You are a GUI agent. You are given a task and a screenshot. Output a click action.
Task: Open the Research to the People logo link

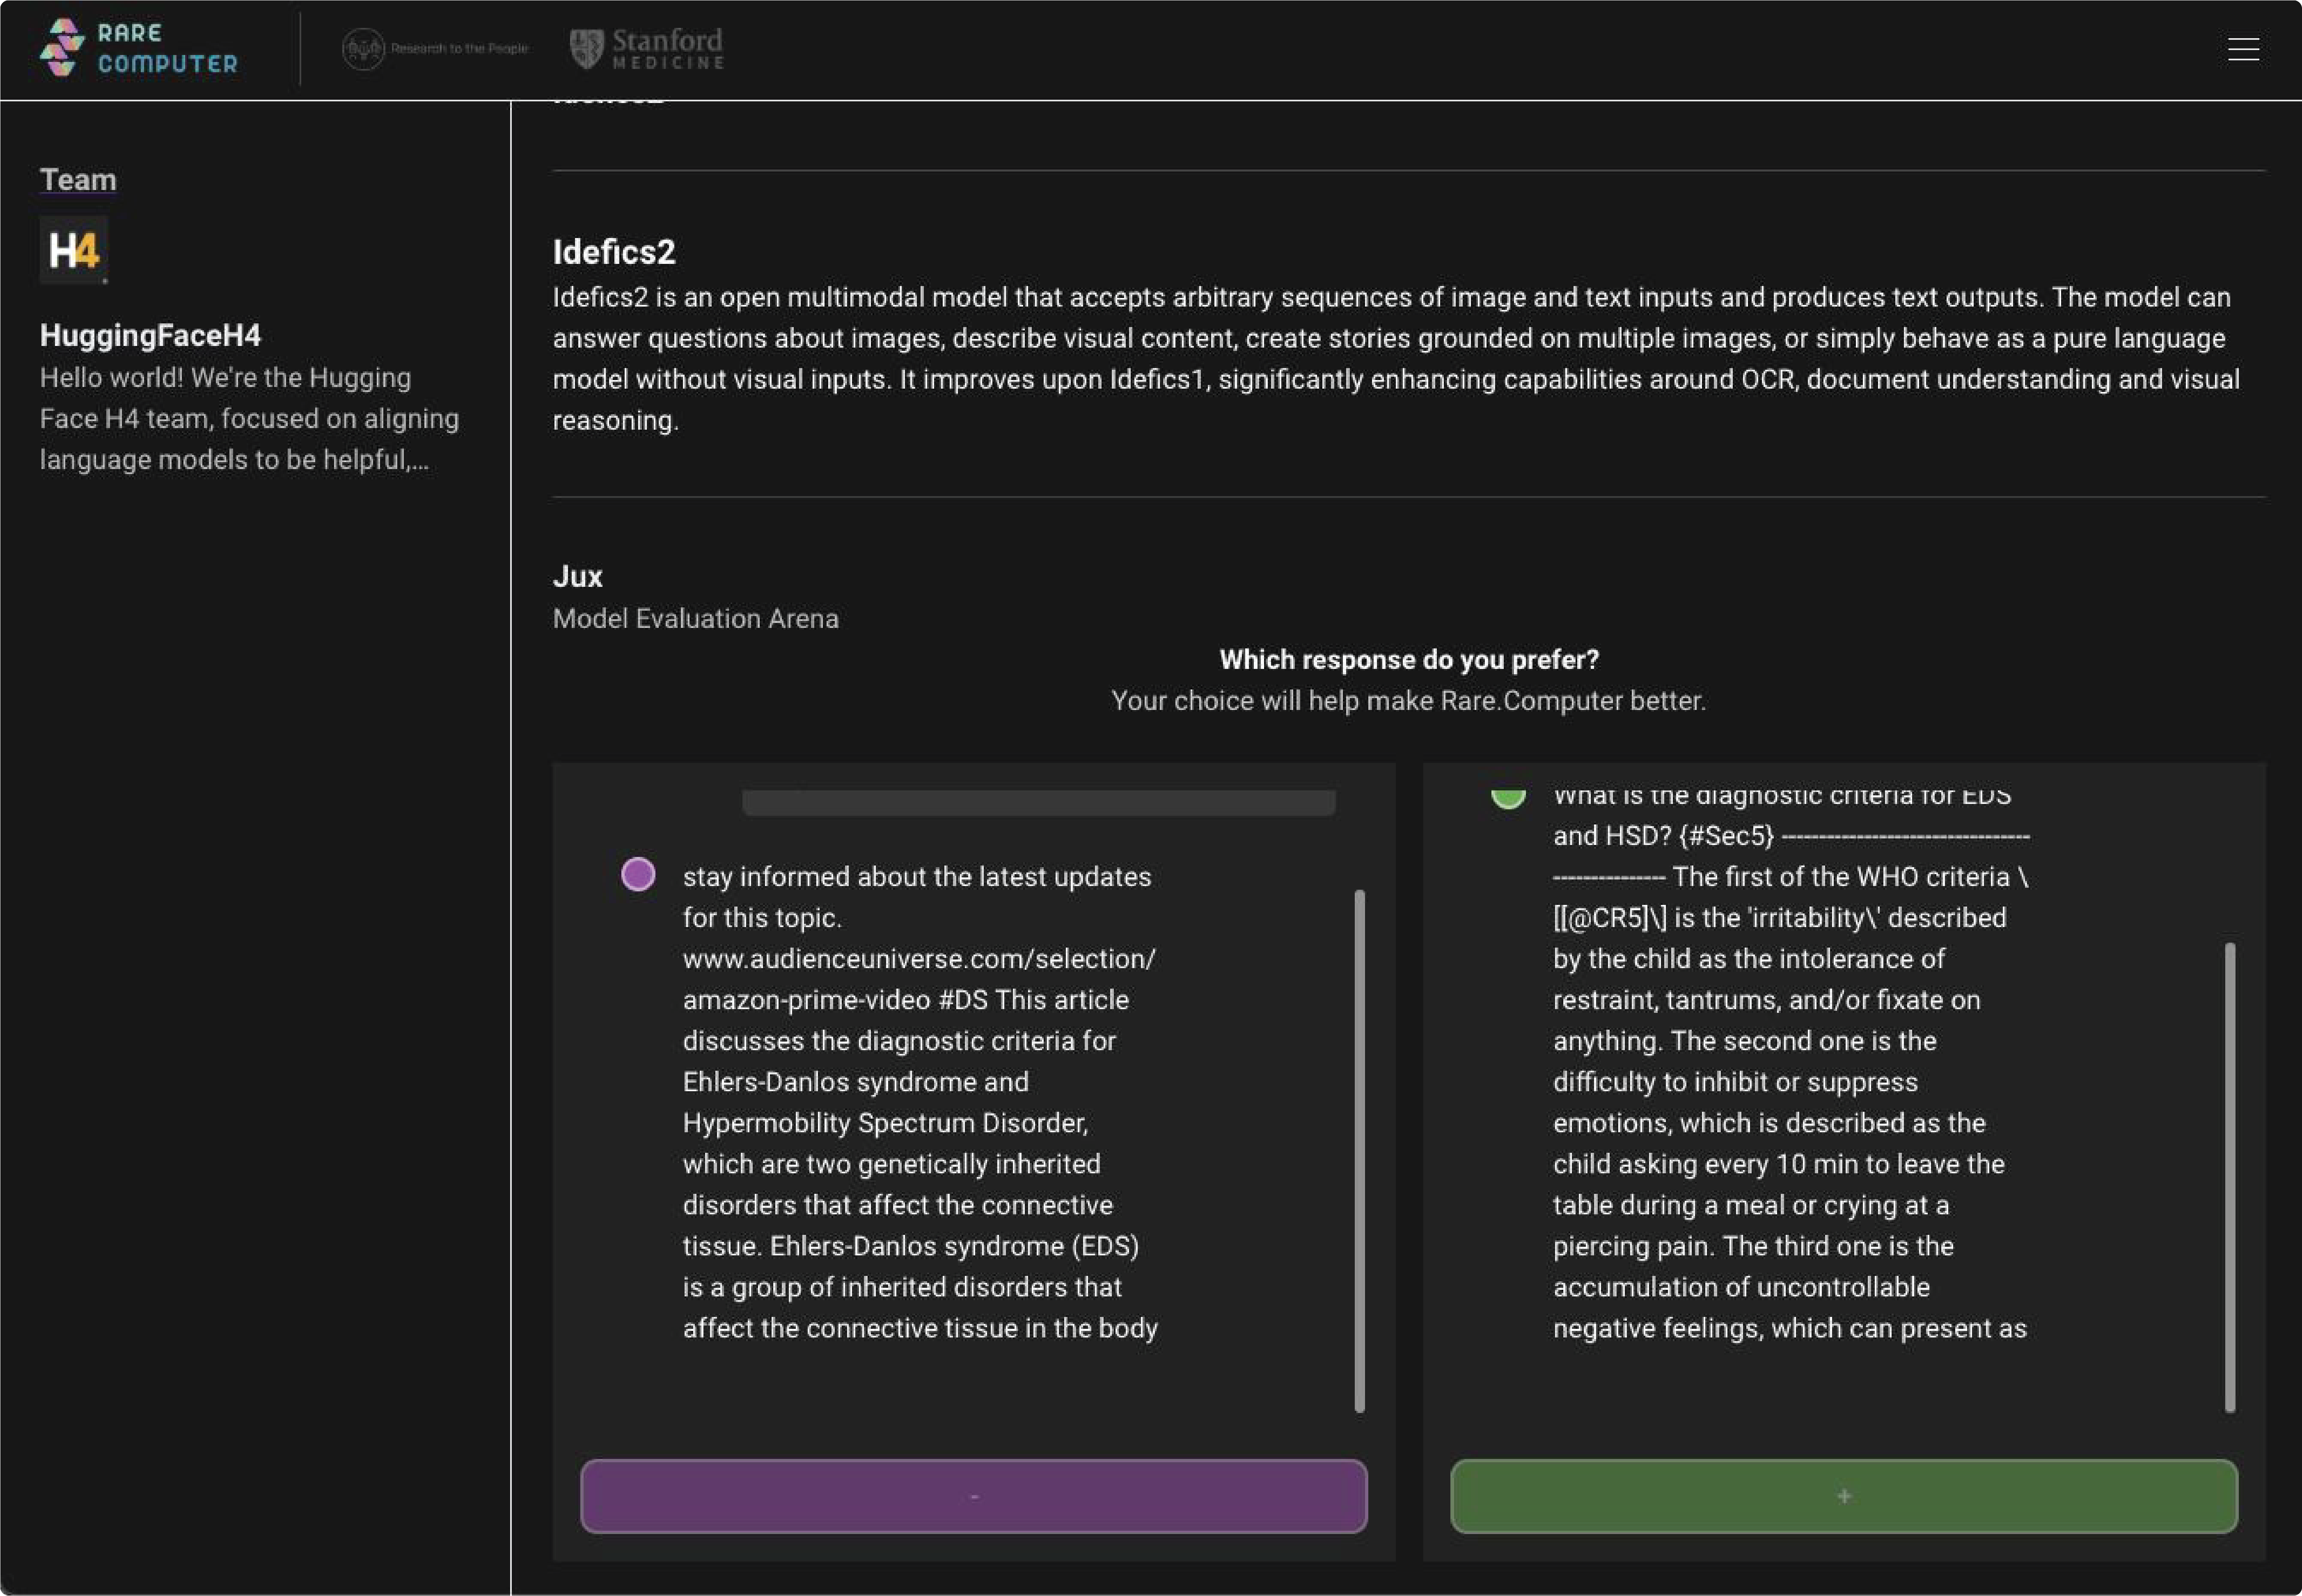click(x=435, y=48)
